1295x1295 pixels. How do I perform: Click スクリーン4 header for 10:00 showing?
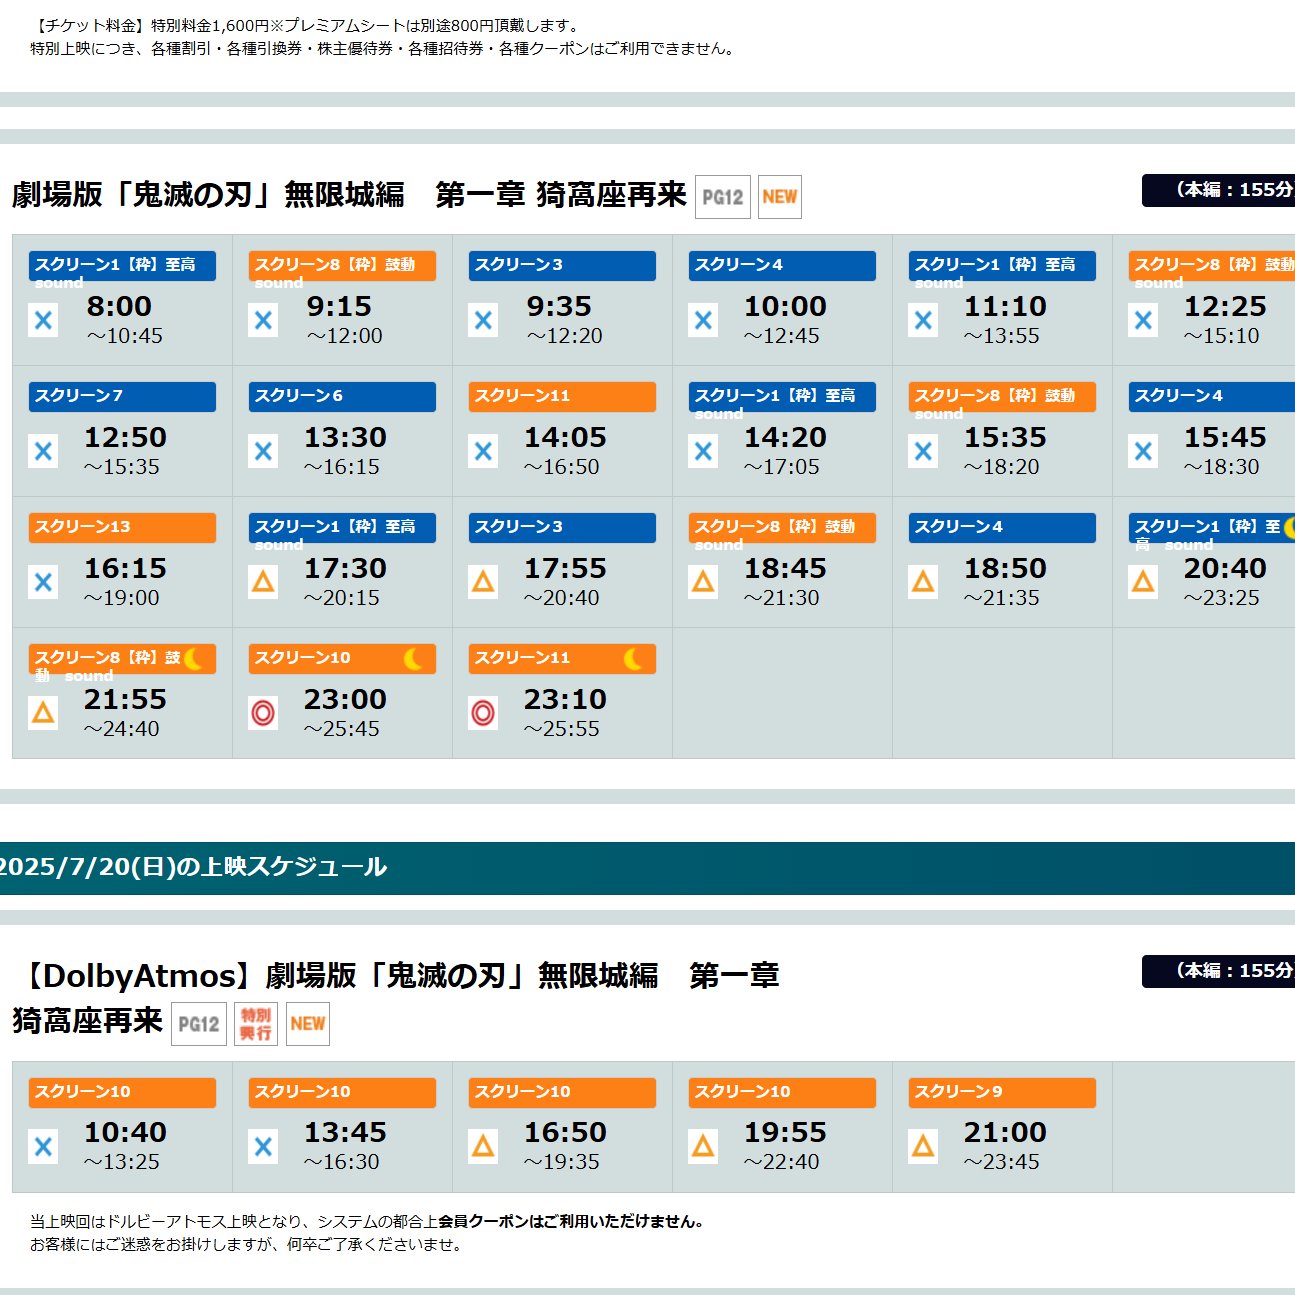(x=782, y=265)
